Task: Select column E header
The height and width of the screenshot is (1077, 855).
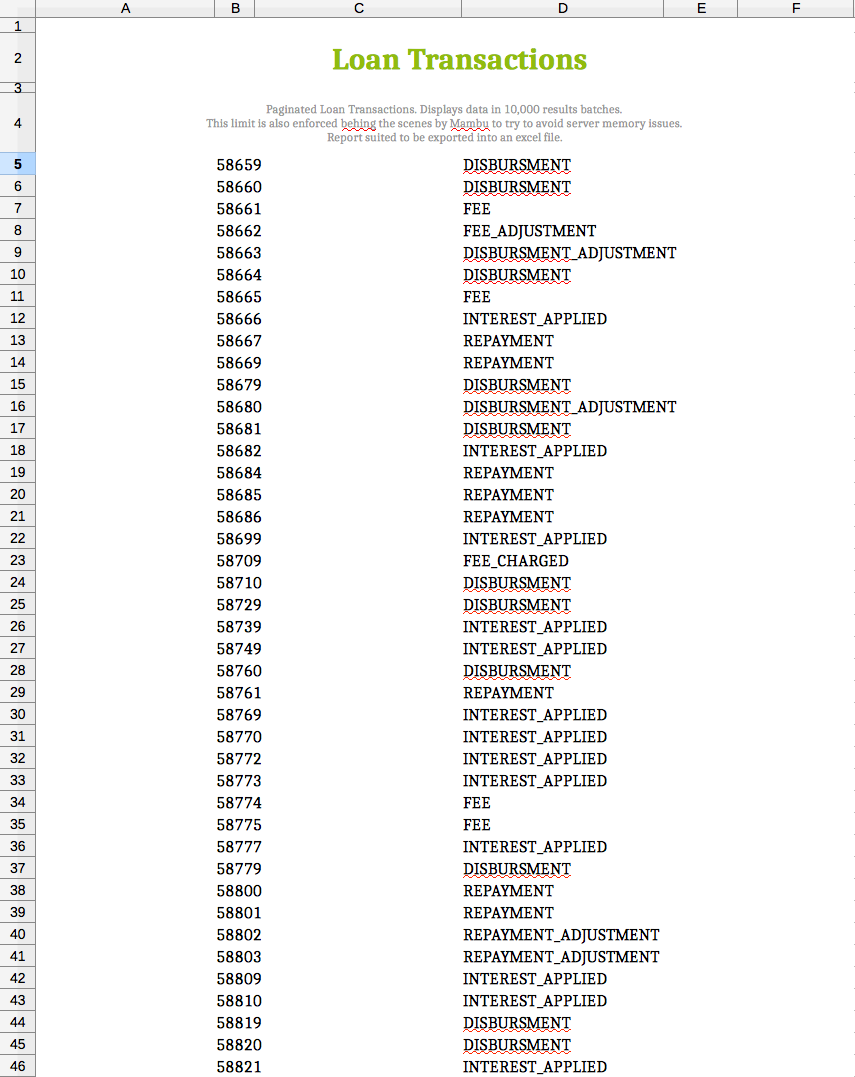Action: 700,8
